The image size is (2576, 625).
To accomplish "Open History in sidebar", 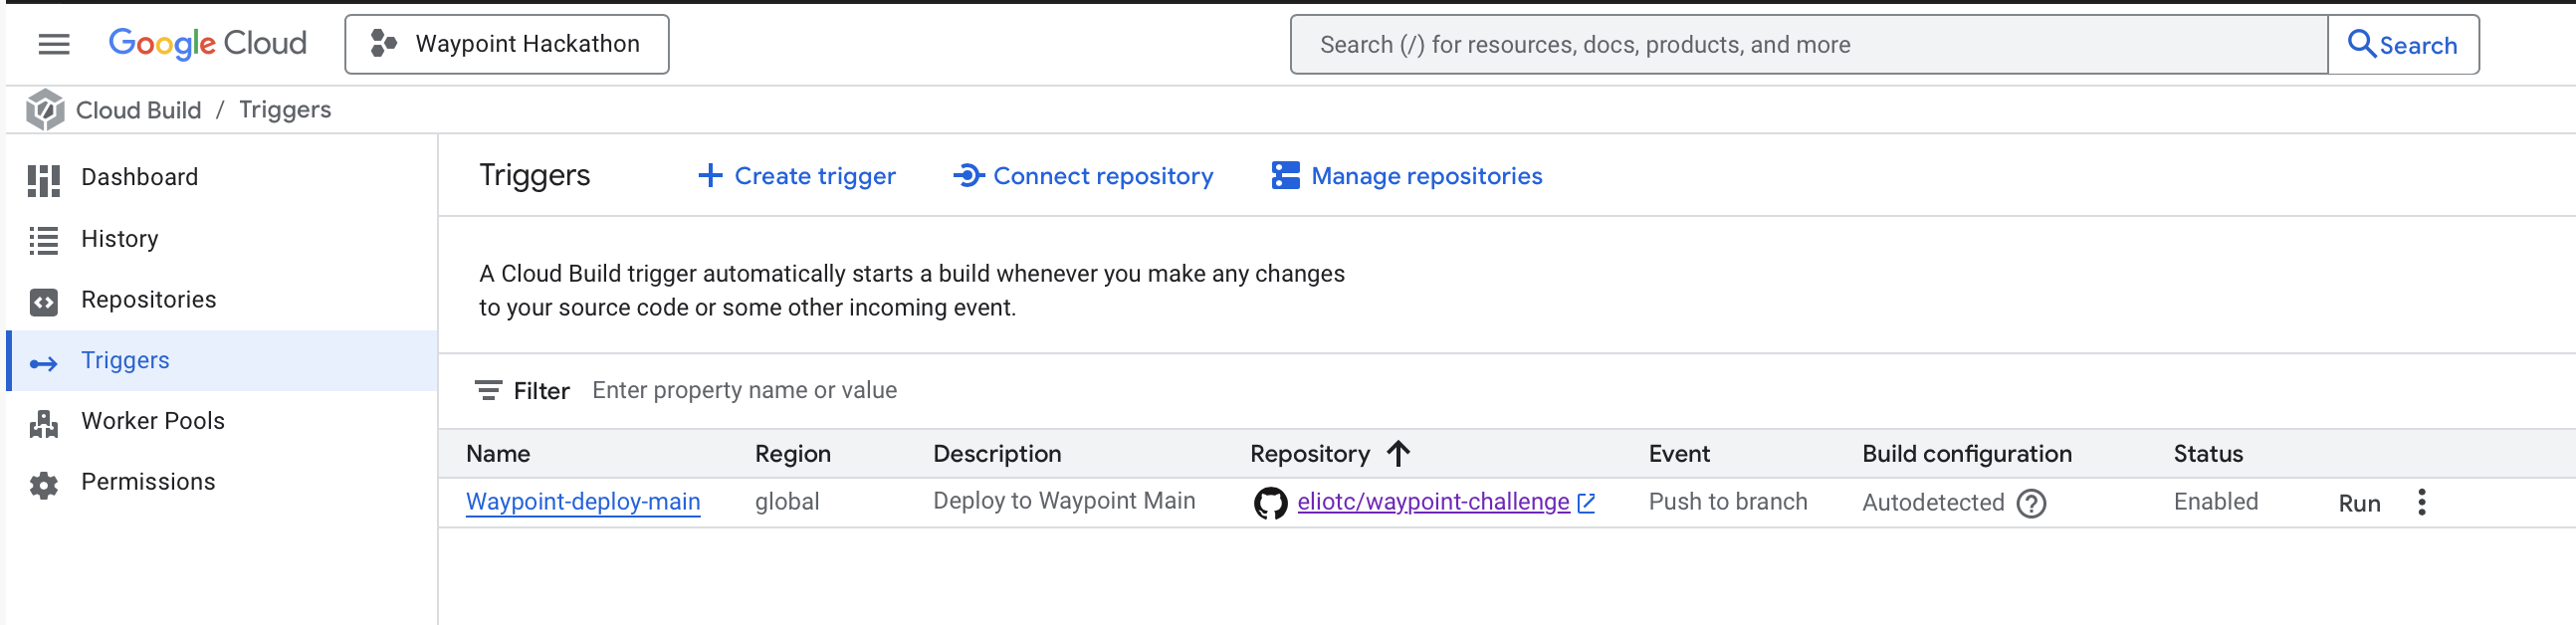I will [x=119, y=239].
